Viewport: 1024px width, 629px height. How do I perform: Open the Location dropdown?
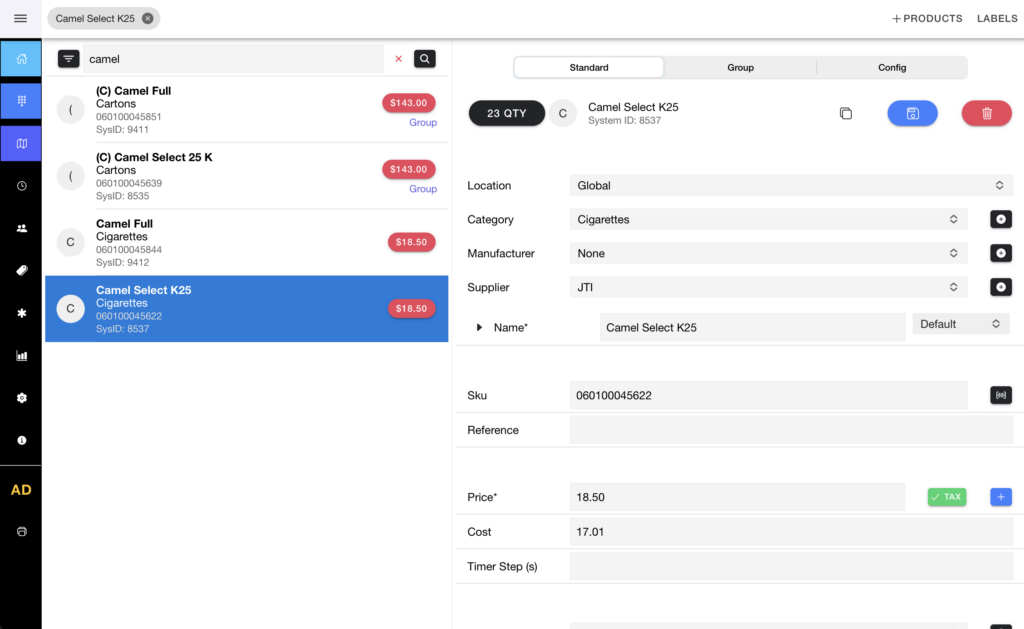point(790,185)
